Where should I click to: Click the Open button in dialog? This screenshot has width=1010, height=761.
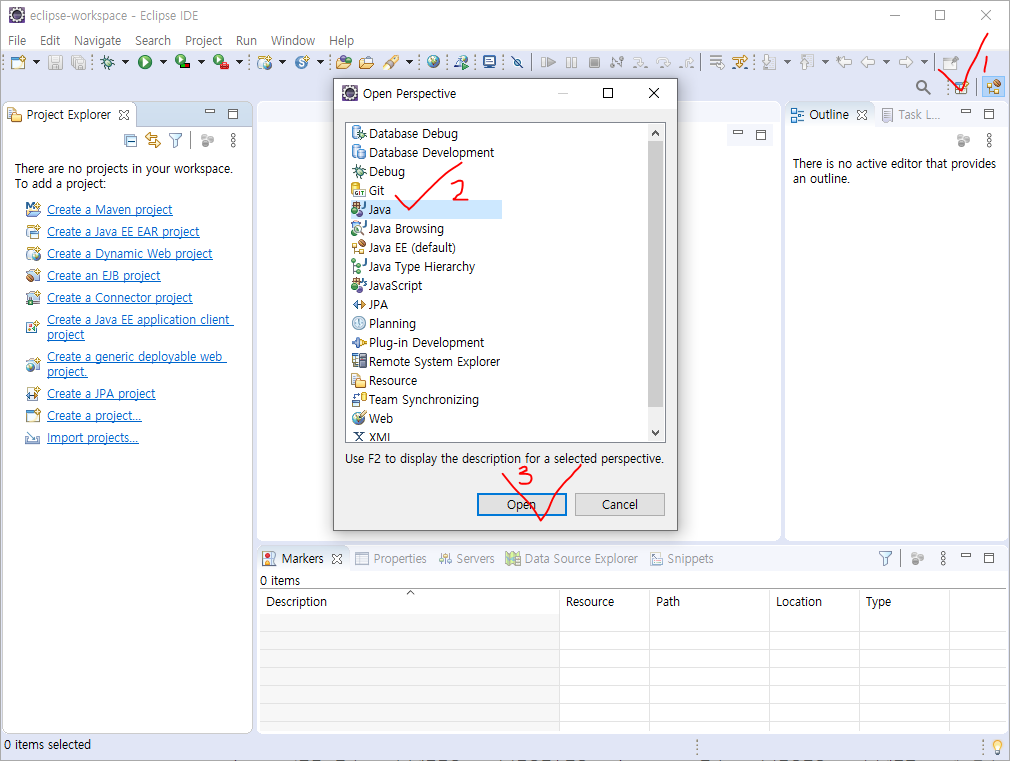click(522, 505)
